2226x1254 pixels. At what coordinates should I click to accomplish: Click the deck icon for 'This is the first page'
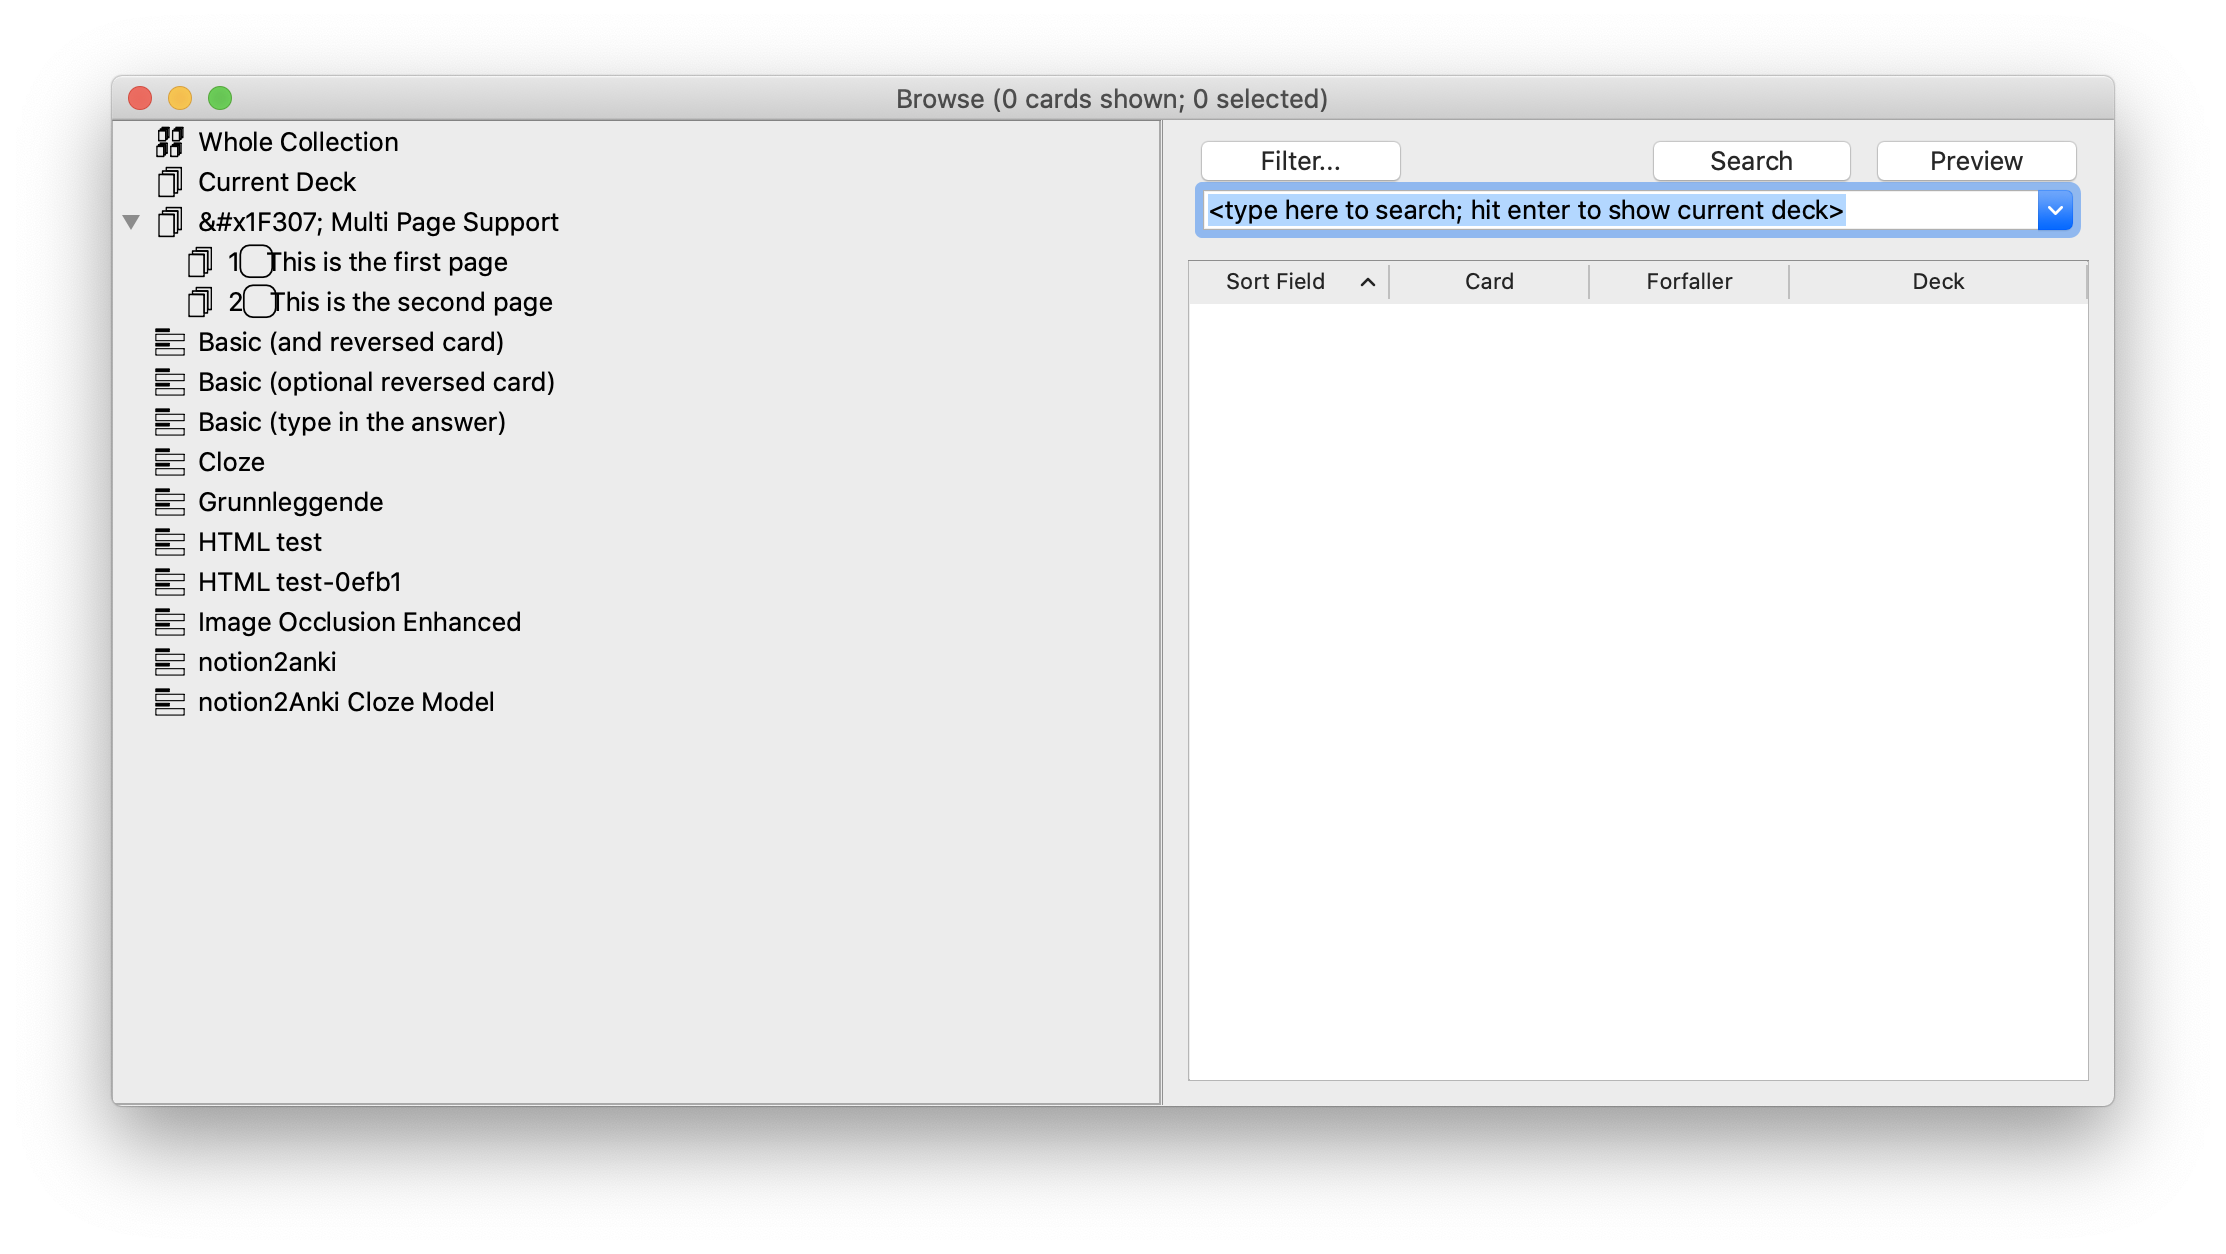click(200, 261)
